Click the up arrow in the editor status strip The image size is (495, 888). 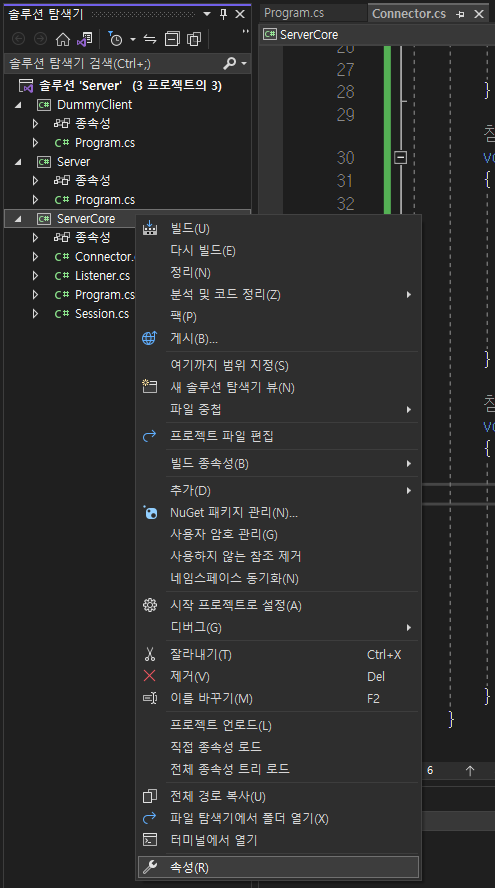coord(470,771)
